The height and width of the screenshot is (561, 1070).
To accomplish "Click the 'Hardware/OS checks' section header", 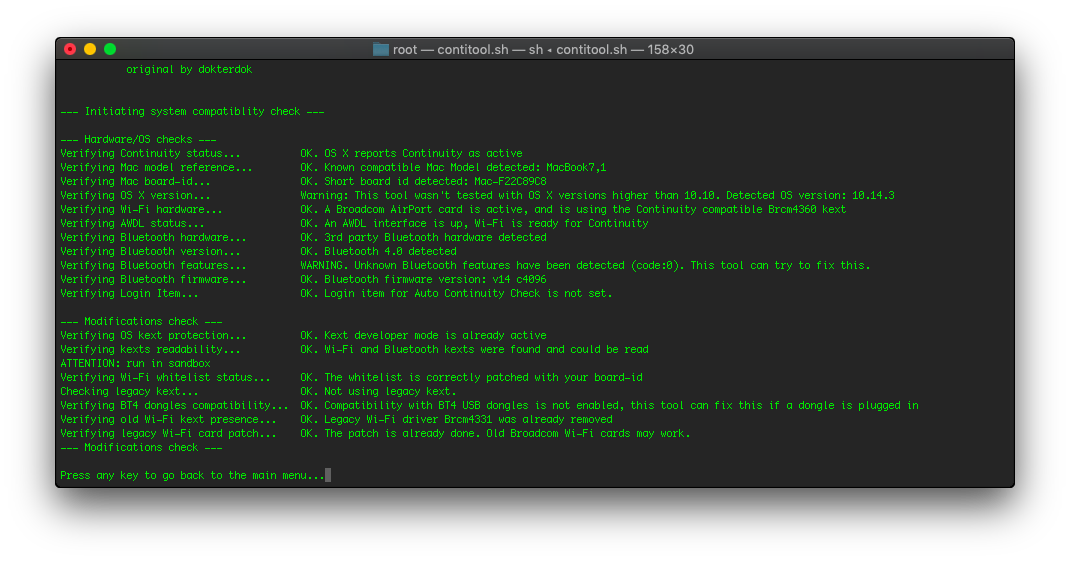I will pos(138,139).
